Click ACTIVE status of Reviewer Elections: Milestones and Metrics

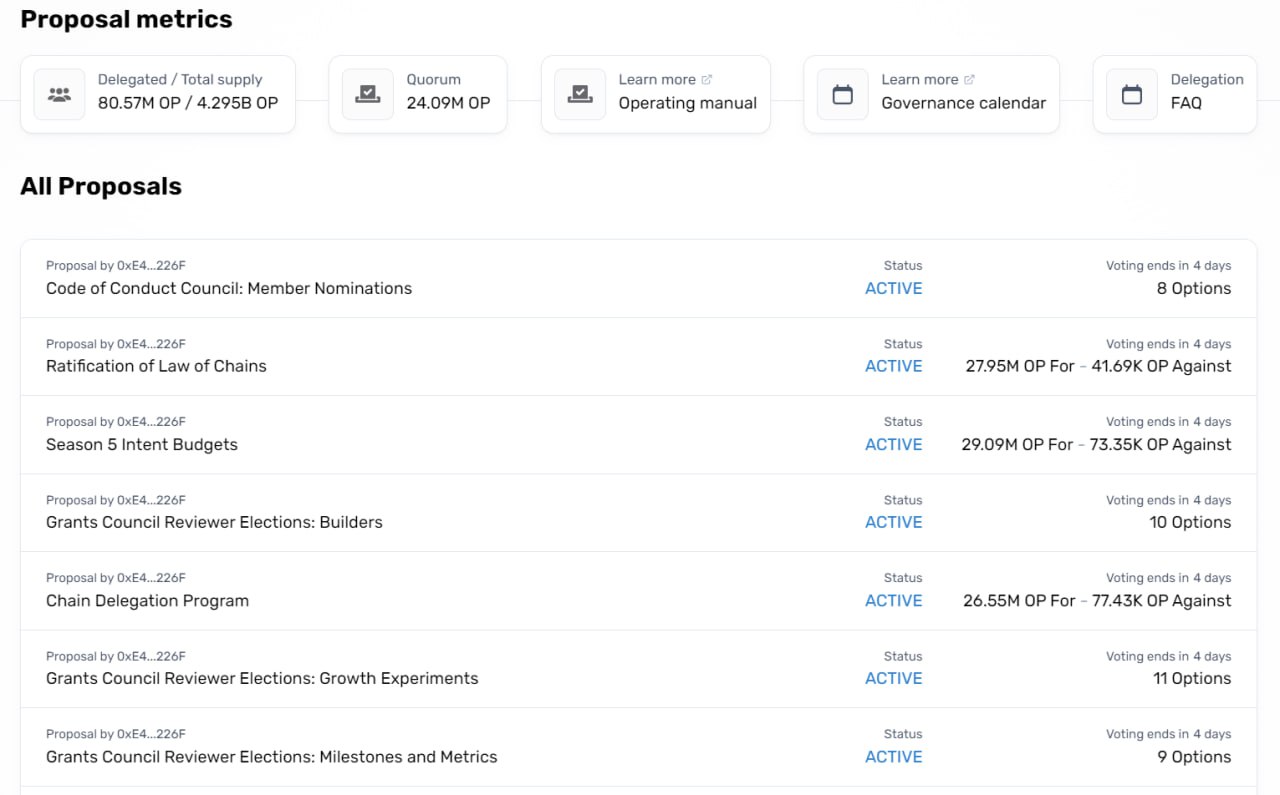893,757
